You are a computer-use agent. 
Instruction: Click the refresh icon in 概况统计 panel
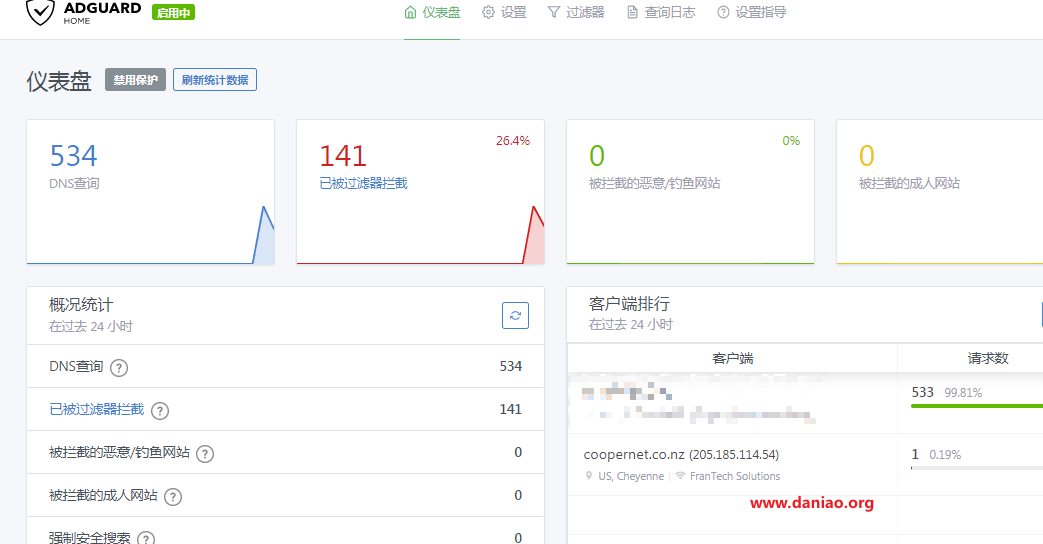pyautogui.click(x=516, y=315)
